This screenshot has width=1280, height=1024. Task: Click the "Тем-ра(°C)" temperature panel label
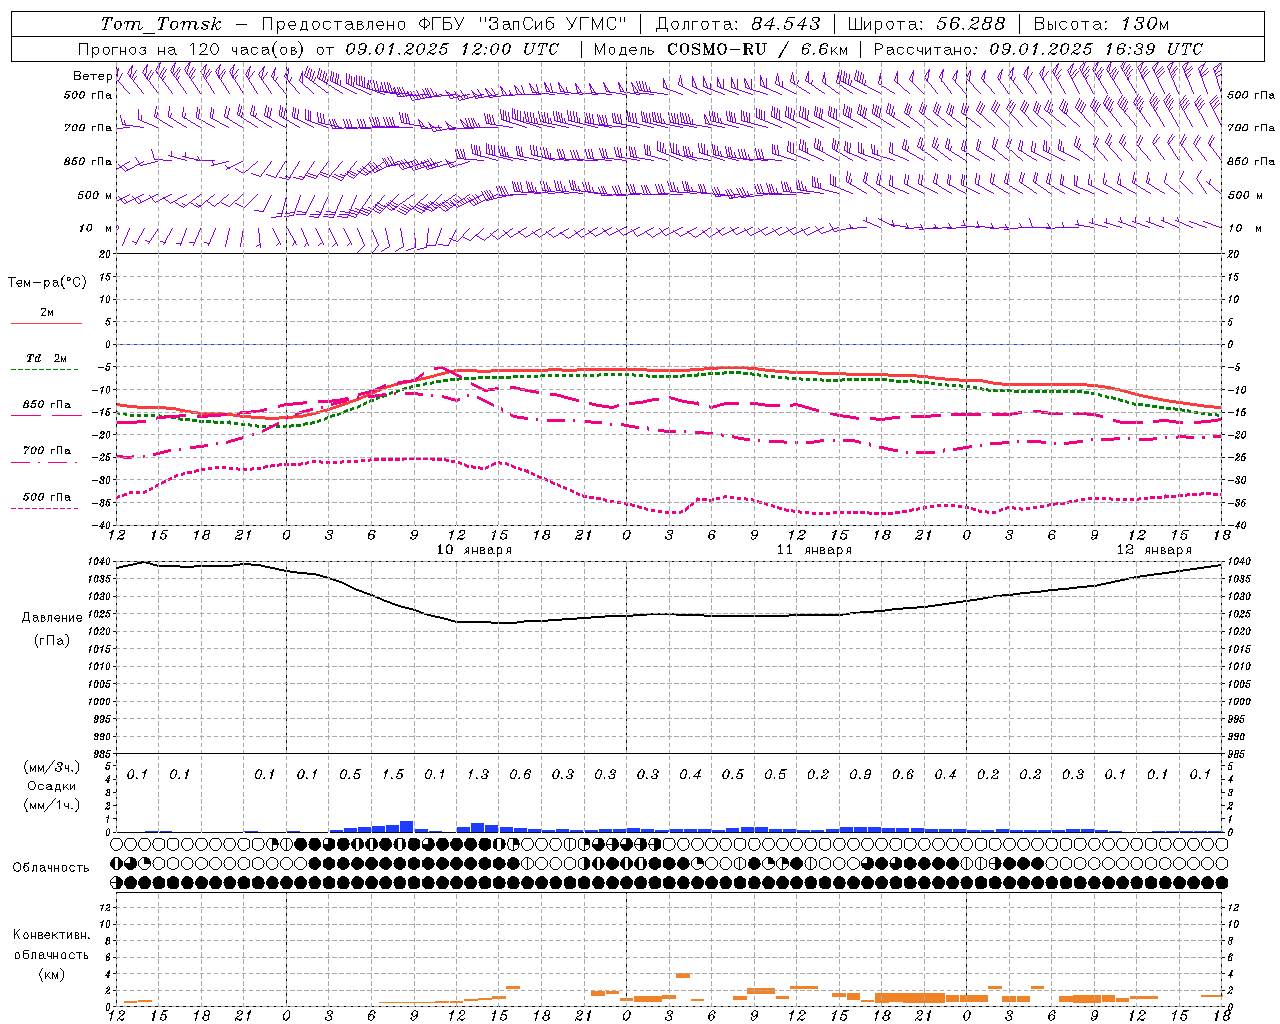(47, 283)
